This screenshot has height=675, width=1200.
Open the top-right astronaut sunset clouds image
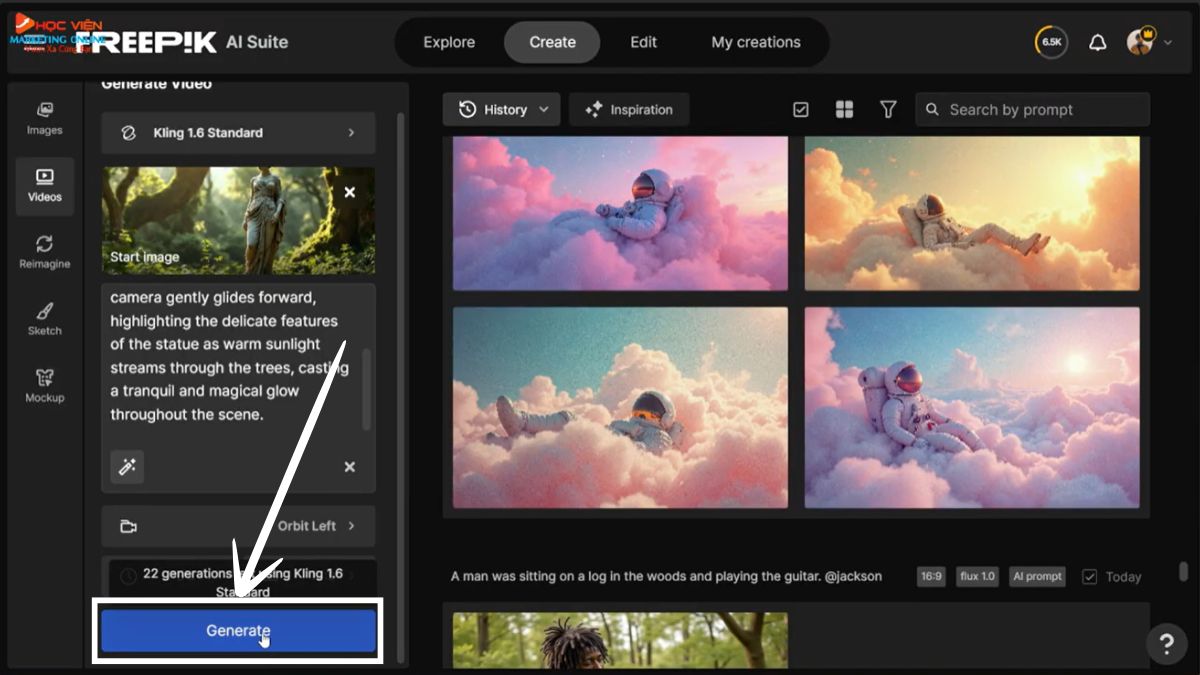pos(972,213)
